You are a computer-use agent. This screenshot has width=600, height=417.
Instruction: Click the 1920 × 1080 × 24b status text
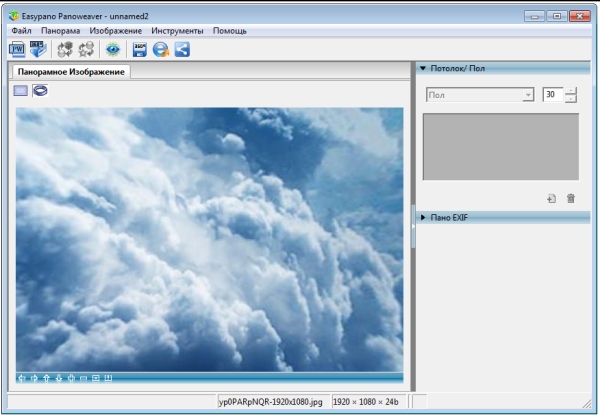[x=365, y=402]
